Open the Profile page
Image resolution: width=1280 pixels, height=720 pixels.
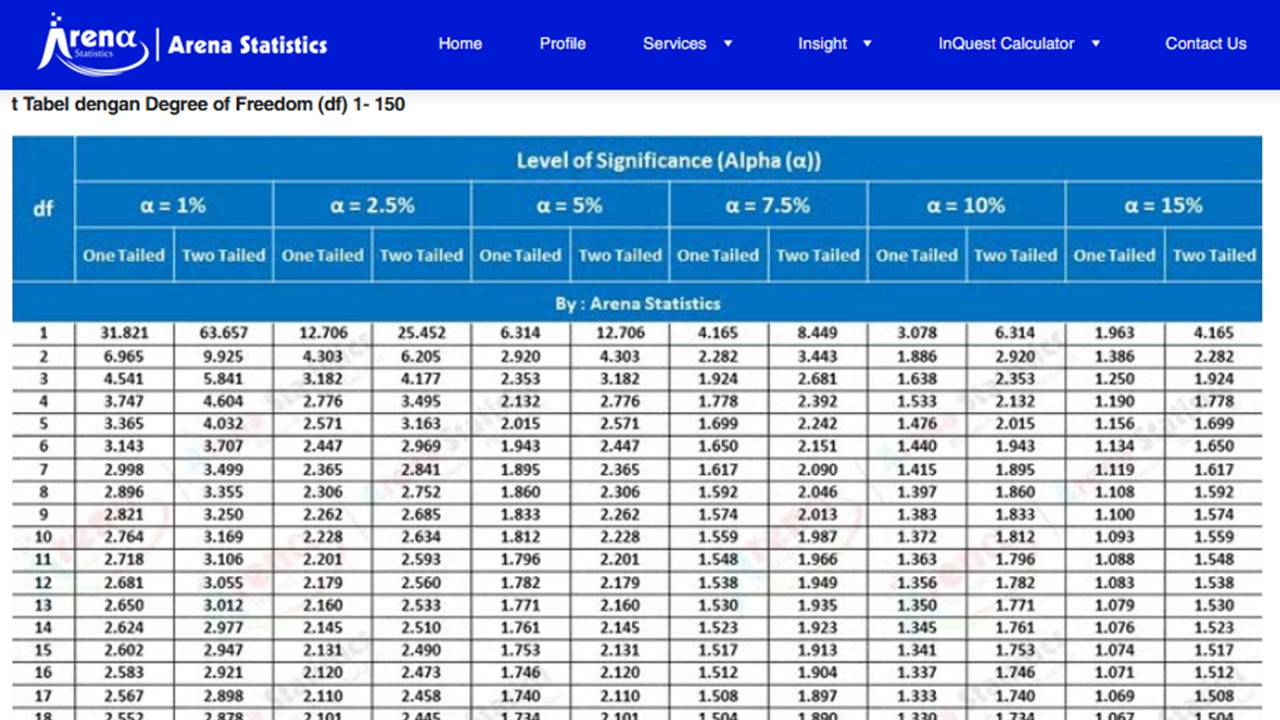(x=562, y=44)
